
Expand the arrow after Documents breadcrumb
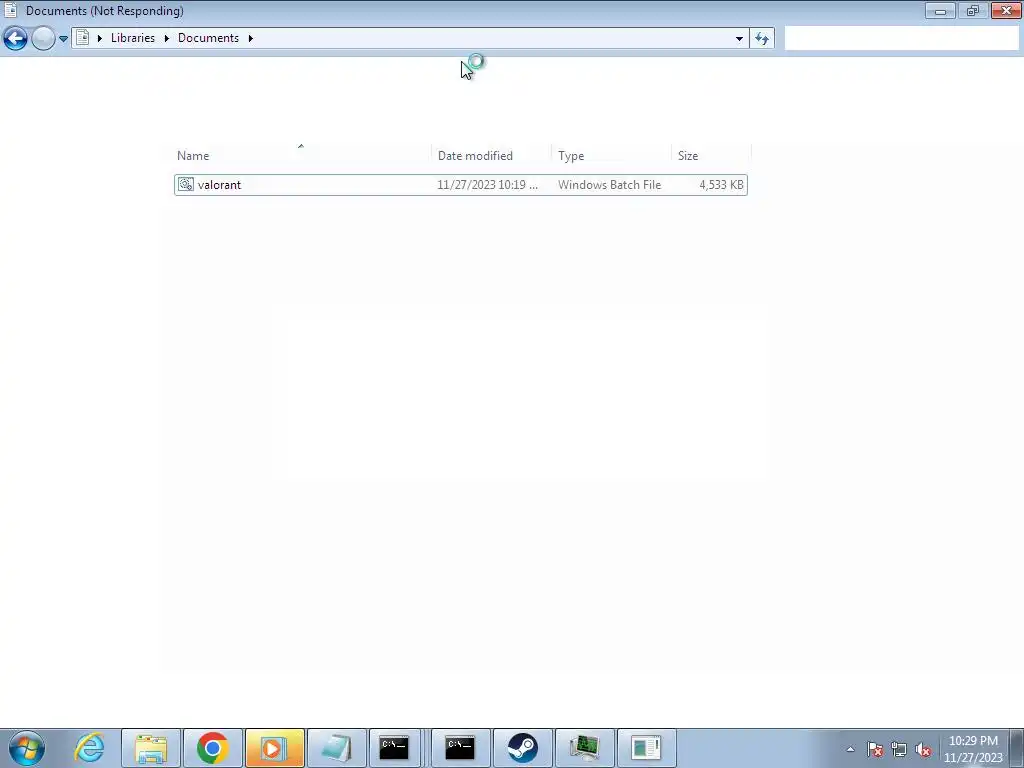point(250,38)
